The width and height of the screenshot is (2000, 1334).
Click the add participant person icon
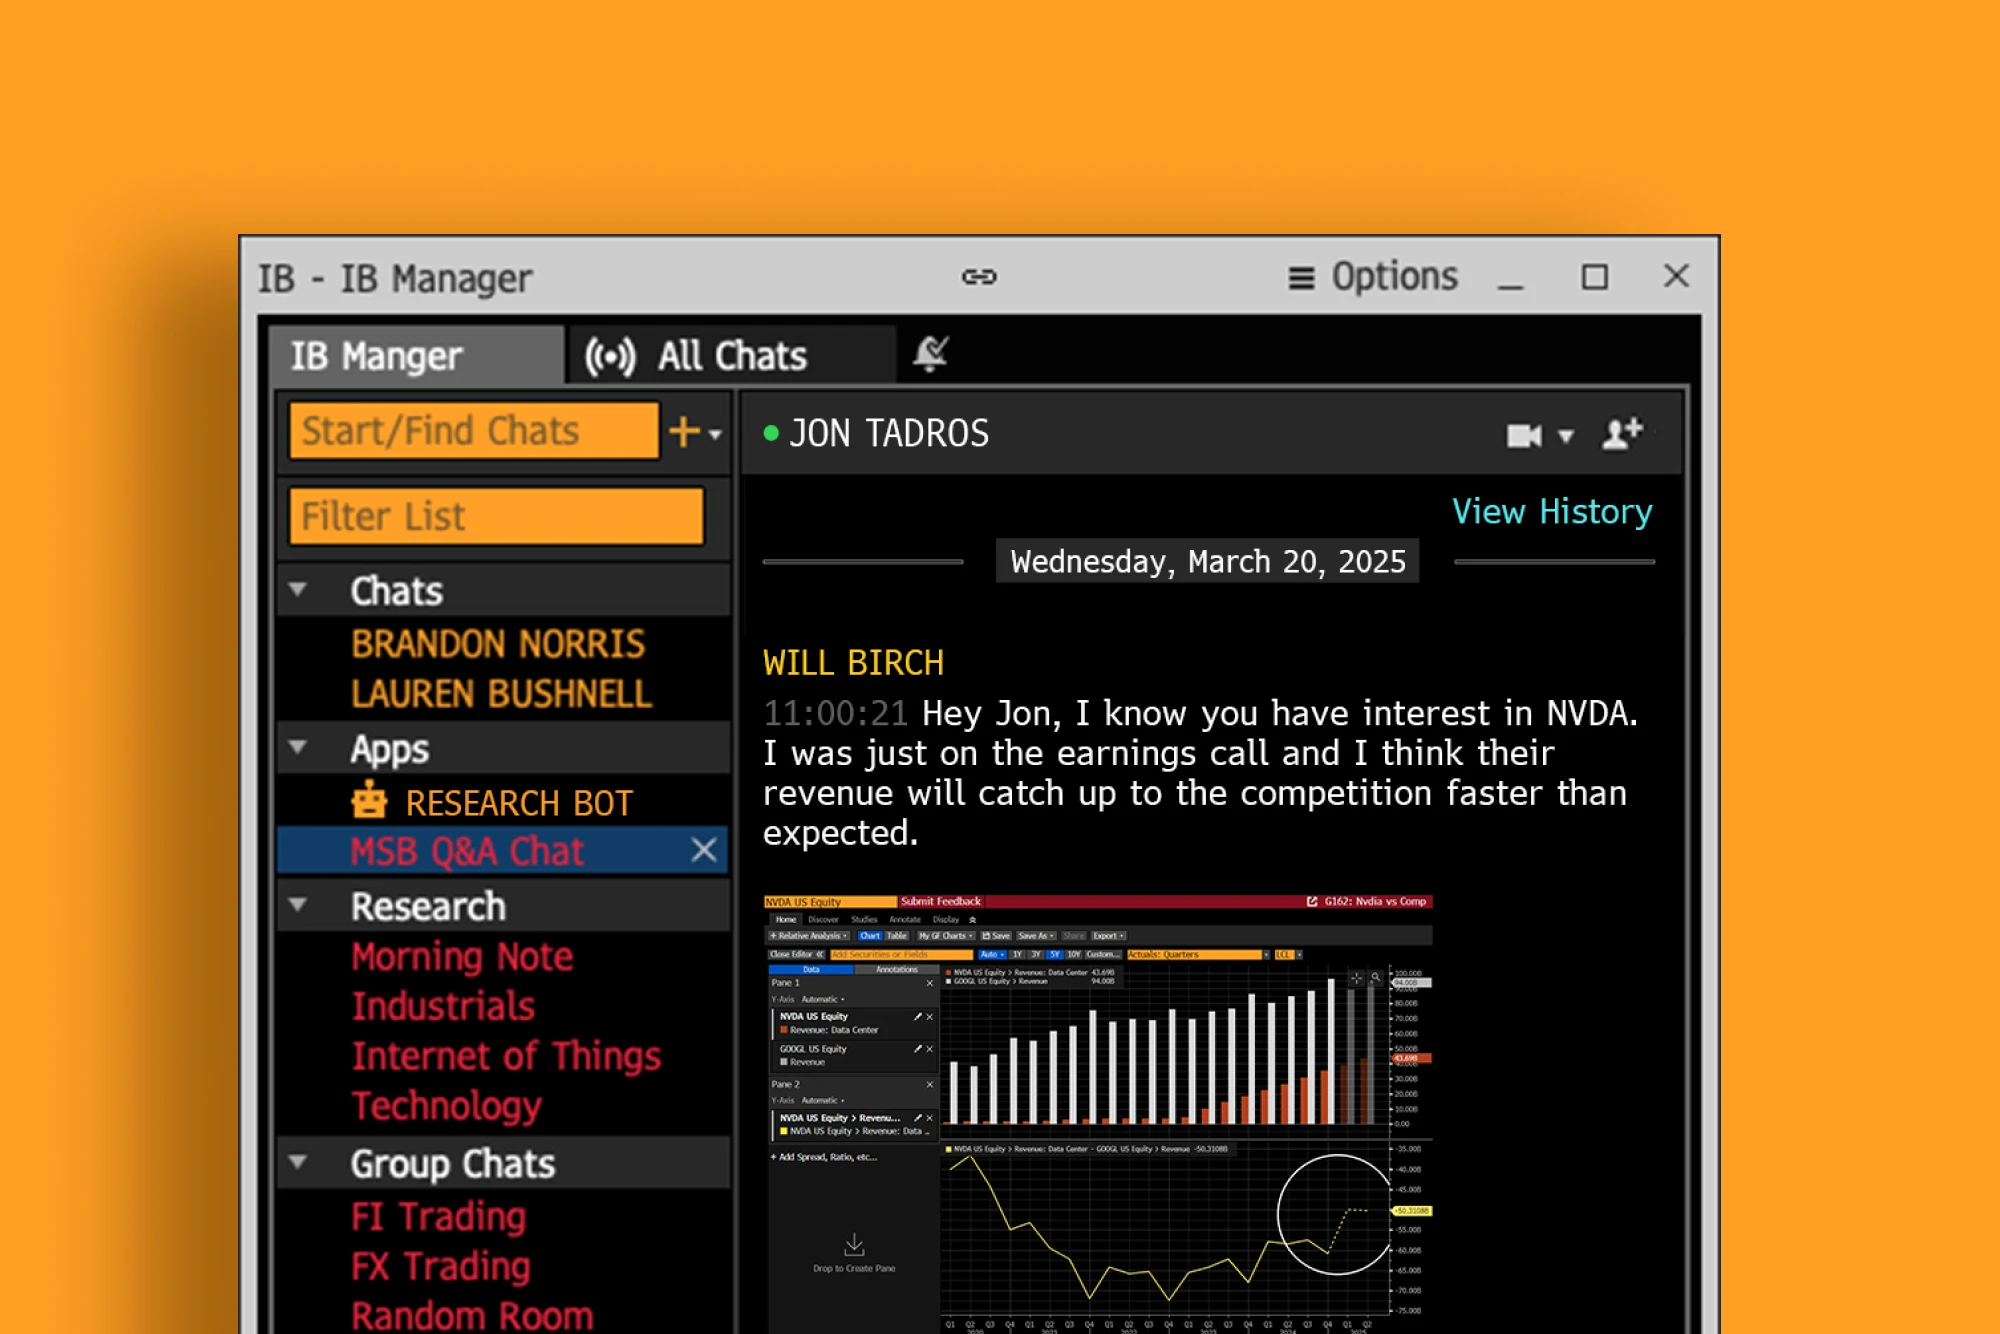pos(1621,434)
